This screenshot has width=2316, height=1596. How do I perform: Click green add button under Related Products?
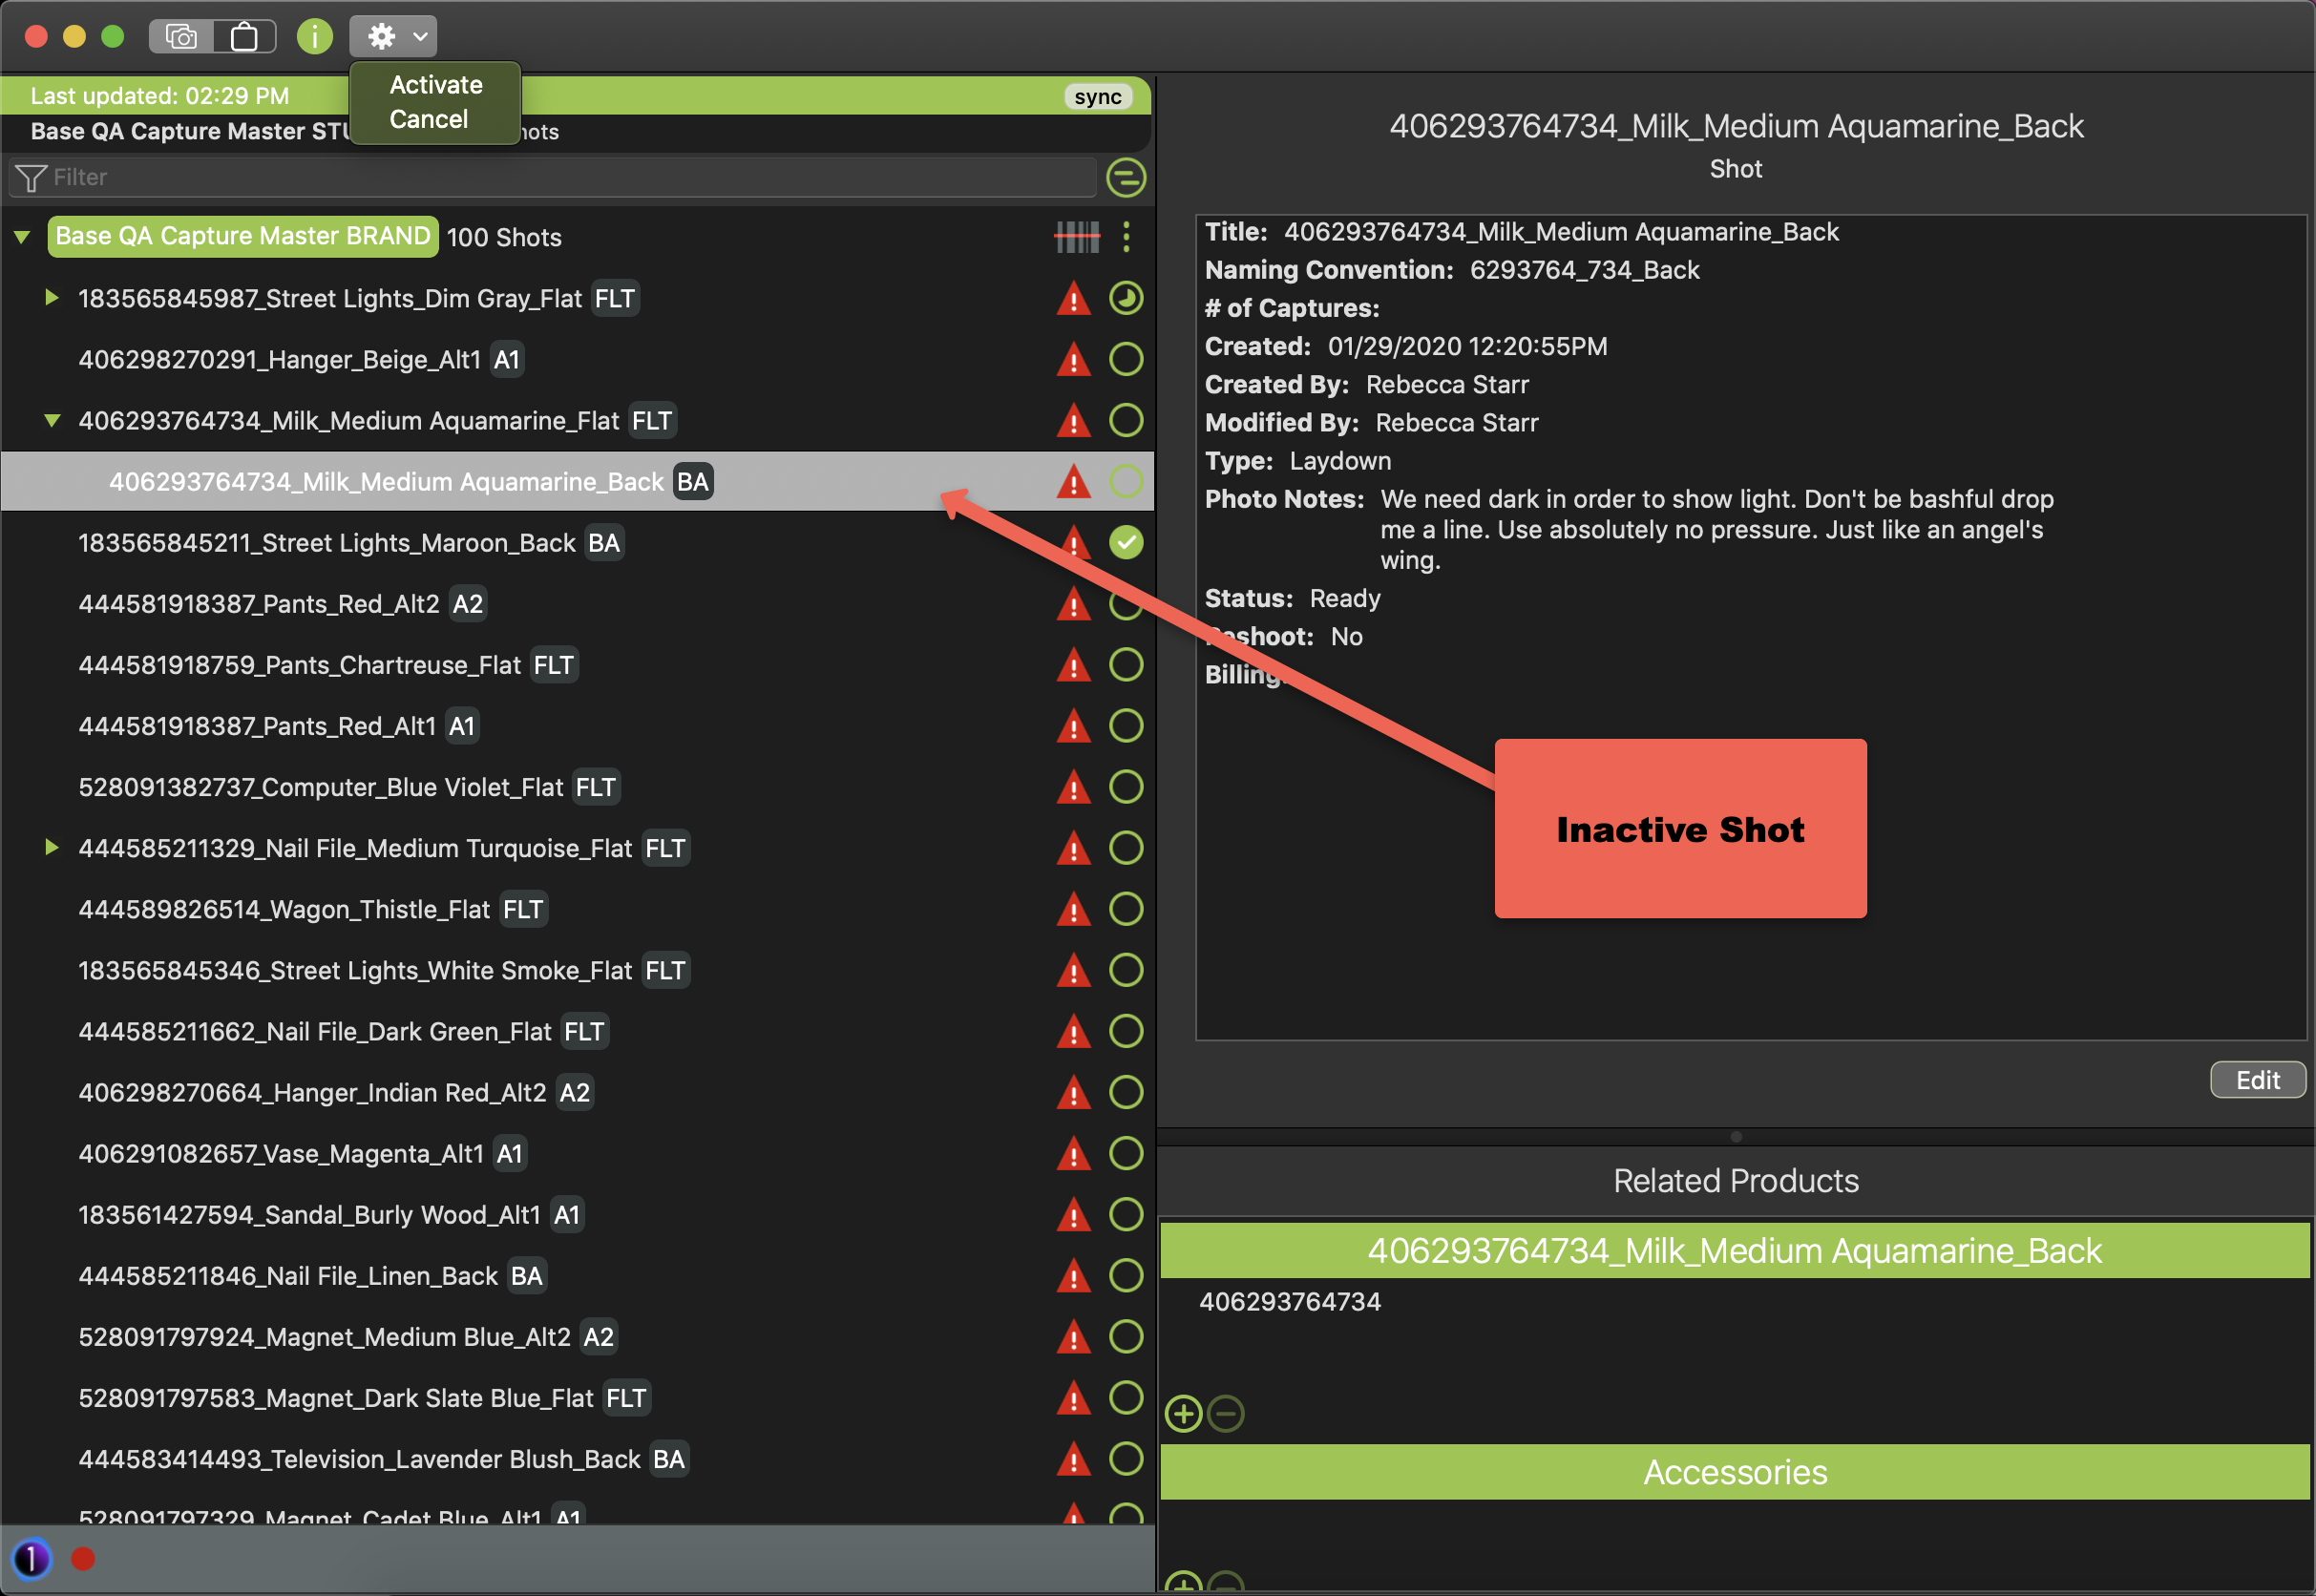tap(1183, 1413)
